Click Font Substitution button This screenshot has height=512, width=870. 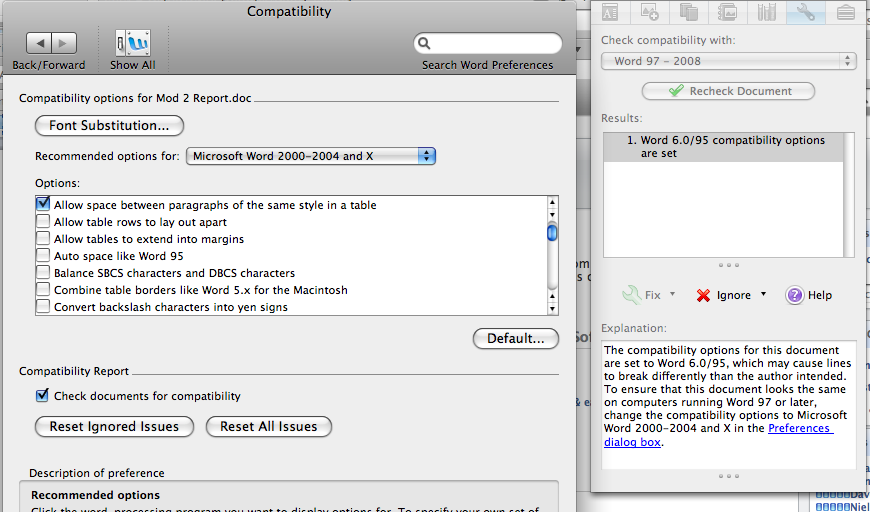[x=109, y=125]
